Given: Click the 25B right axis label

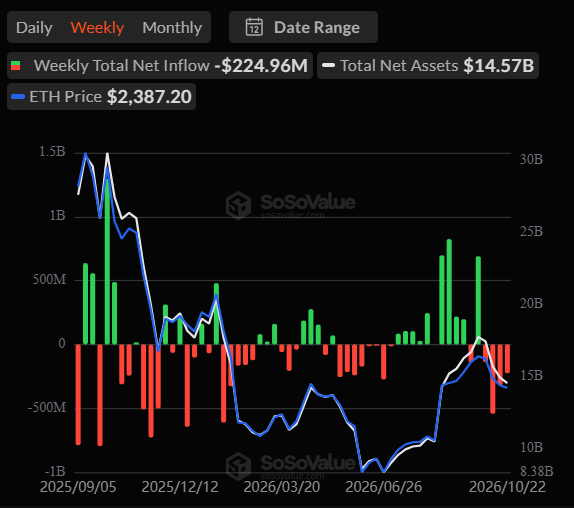Looking at the screenshot, I should click(x=531, y=231).
